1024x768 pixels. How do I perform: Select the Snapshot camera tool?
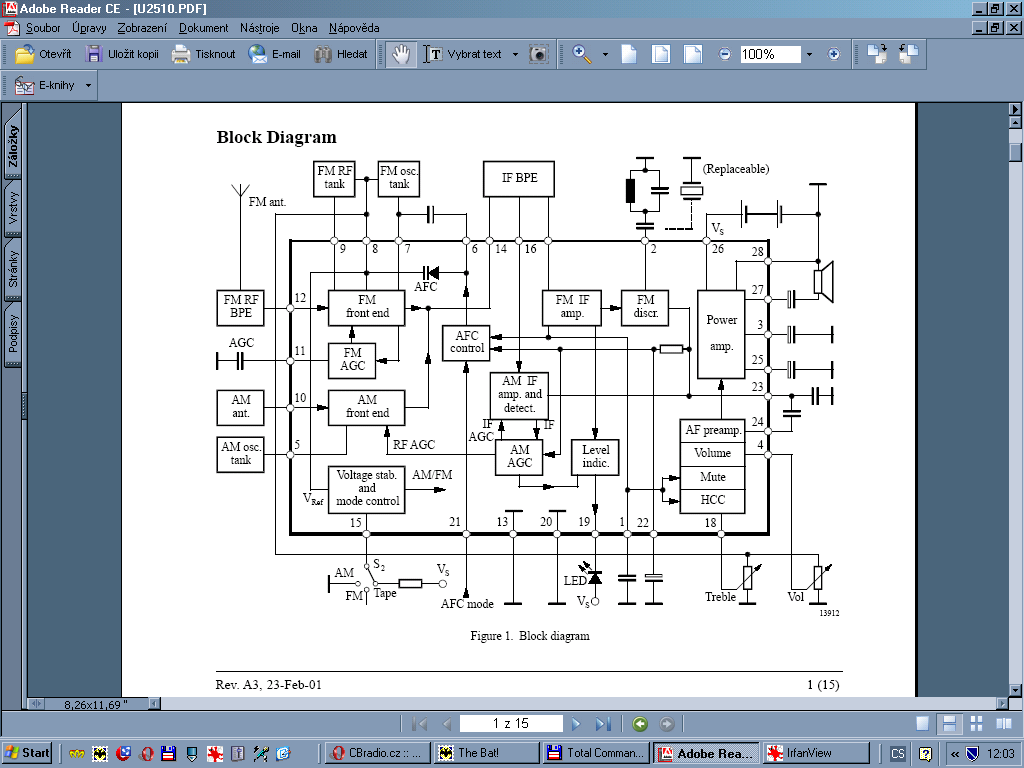coord(538,54)
